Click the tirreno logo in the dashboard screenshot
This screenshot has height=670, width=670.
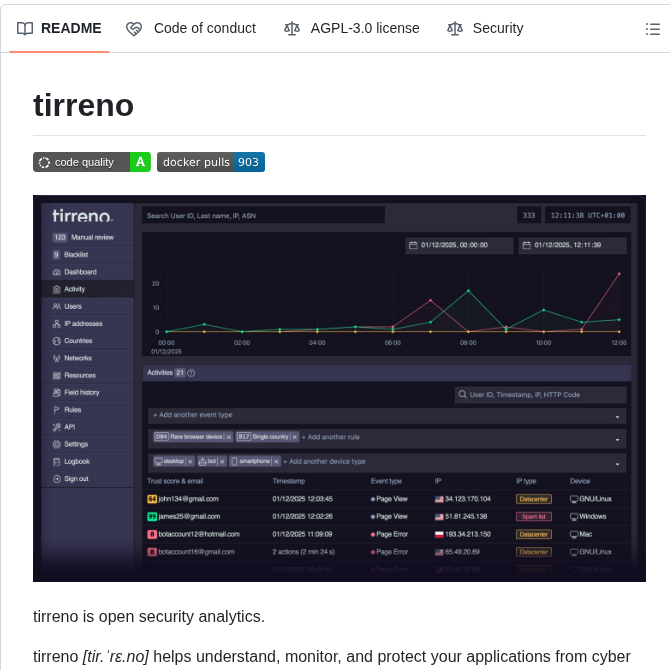[x=83, y=215]
